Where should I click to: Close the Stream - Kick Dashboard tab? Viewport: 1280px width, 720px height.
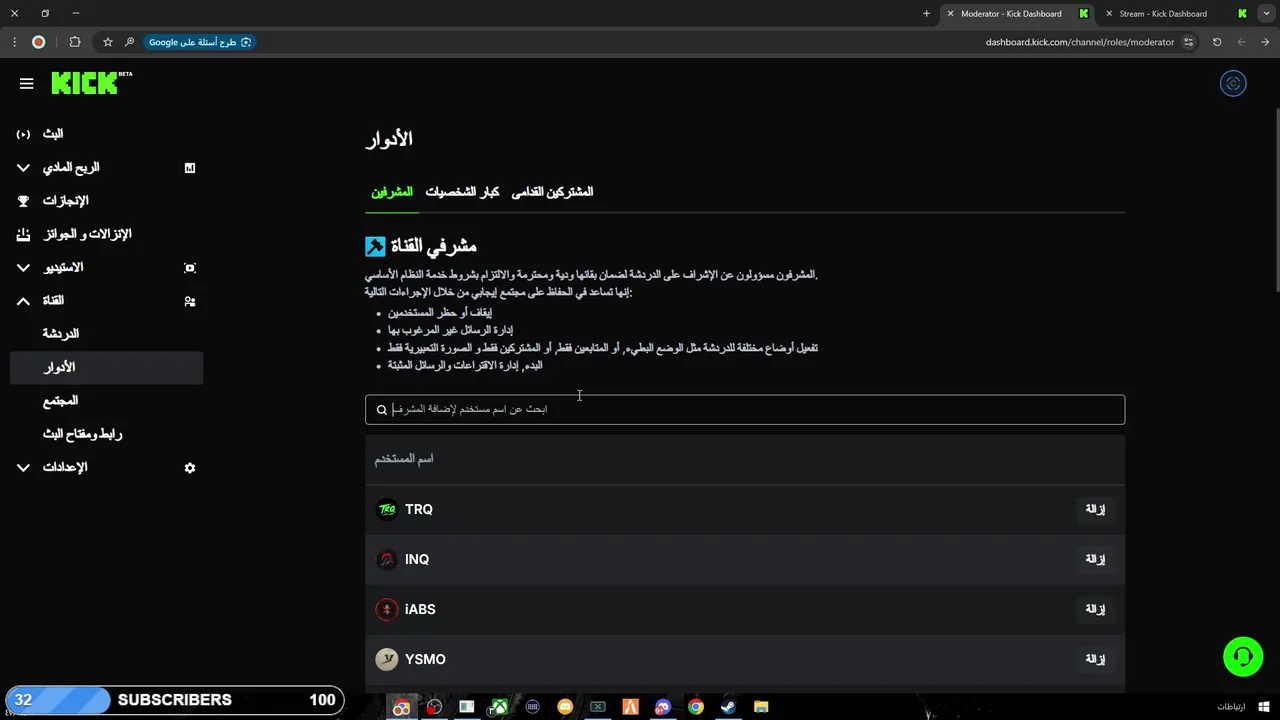(x=1109, y=14)
